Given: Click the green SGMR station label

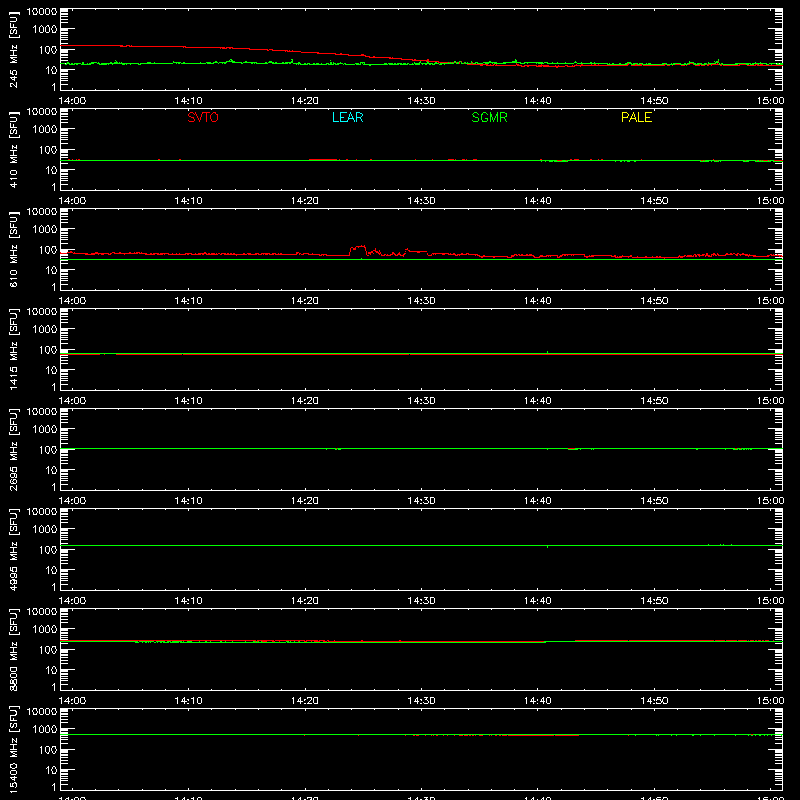Looking at the screenshot, I should [489, 117].
